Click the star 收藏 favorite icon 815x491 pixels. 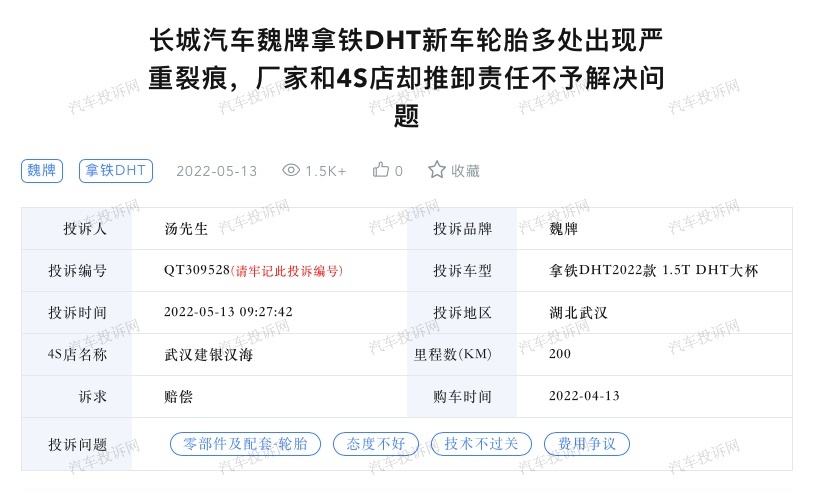pyautogui.click(x=437, y=170)
